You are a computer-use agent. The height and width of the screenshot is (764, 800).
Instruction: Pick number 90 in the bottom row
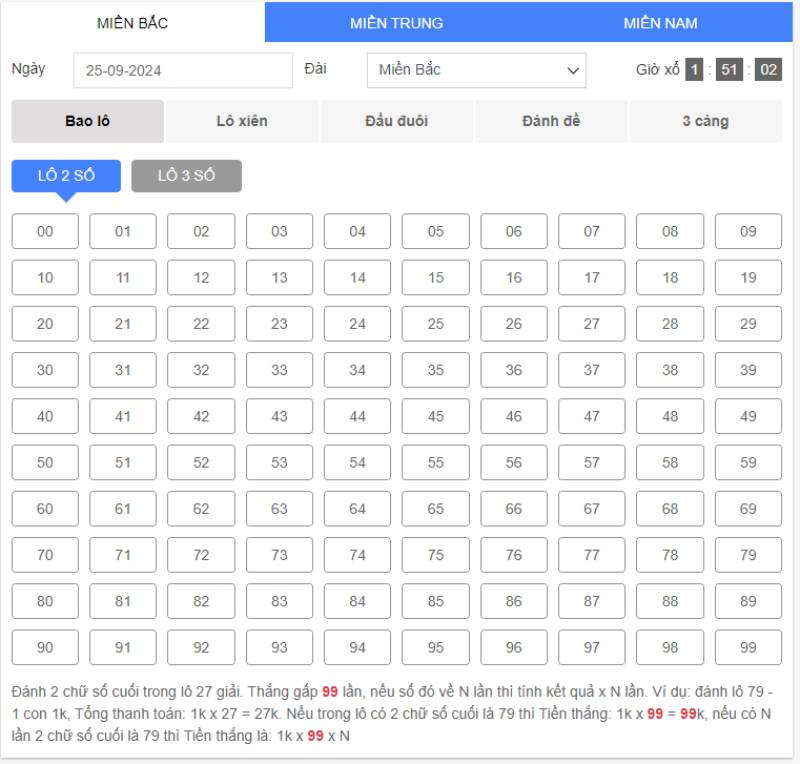tap(45, 647)
